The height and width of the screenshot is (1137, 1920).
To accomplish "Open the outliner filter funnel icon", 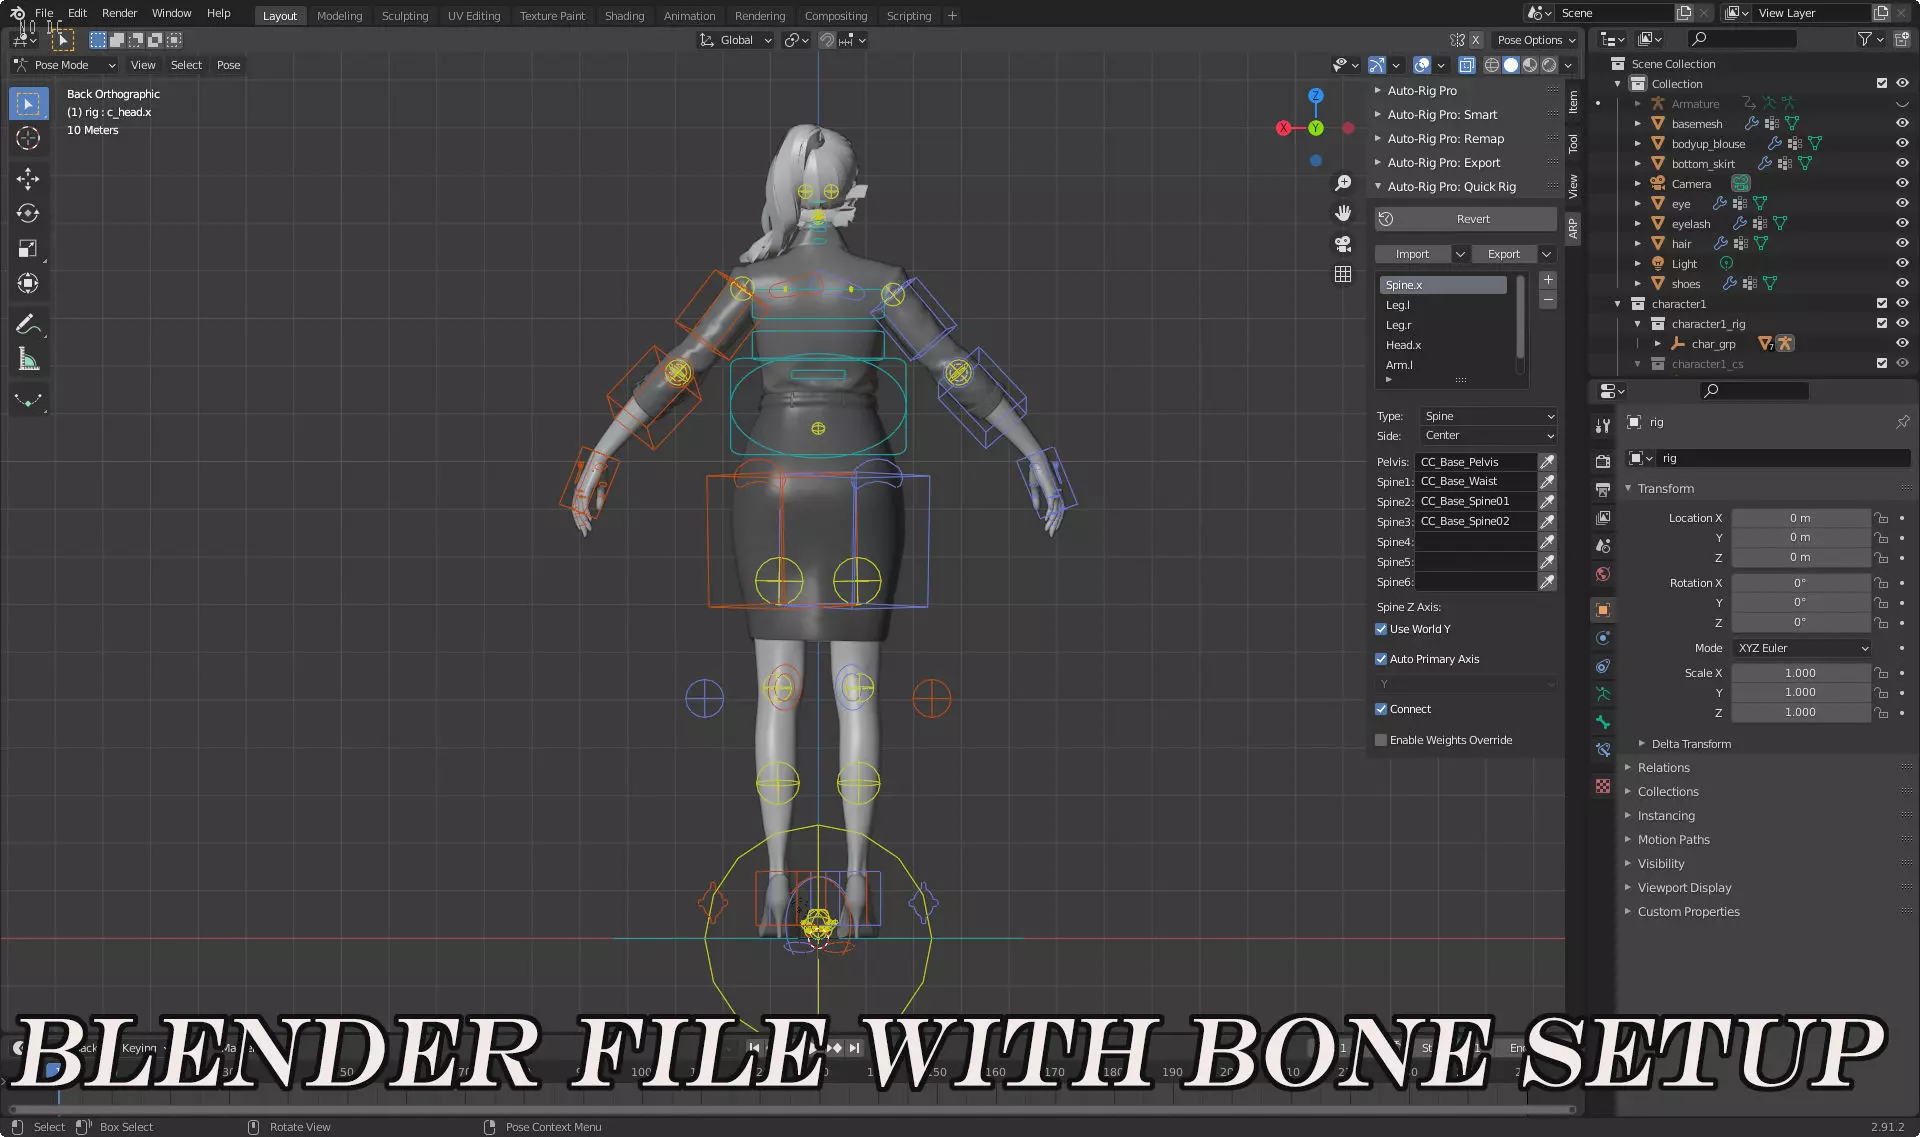I will [1864, 39].
